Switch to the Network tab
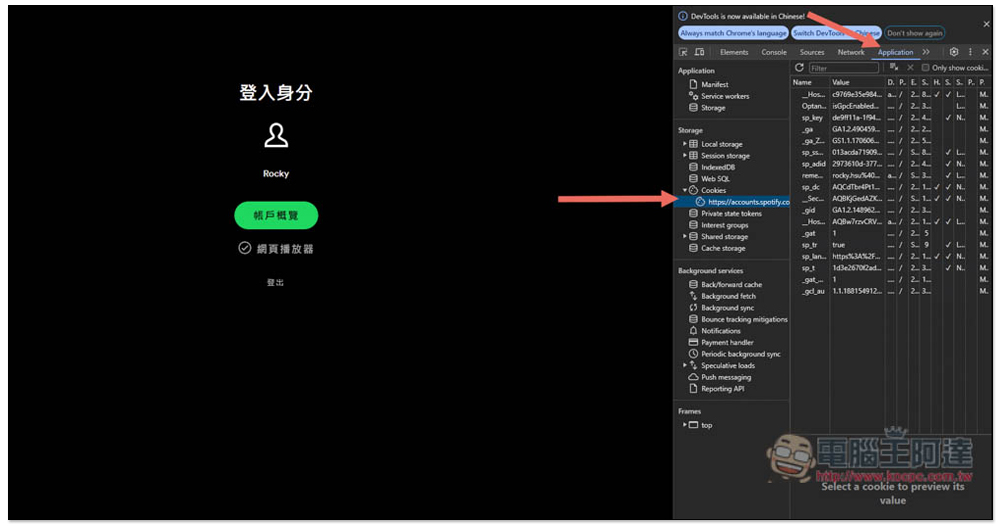Viewport: 1000px width, 526px height. (851, 52)
